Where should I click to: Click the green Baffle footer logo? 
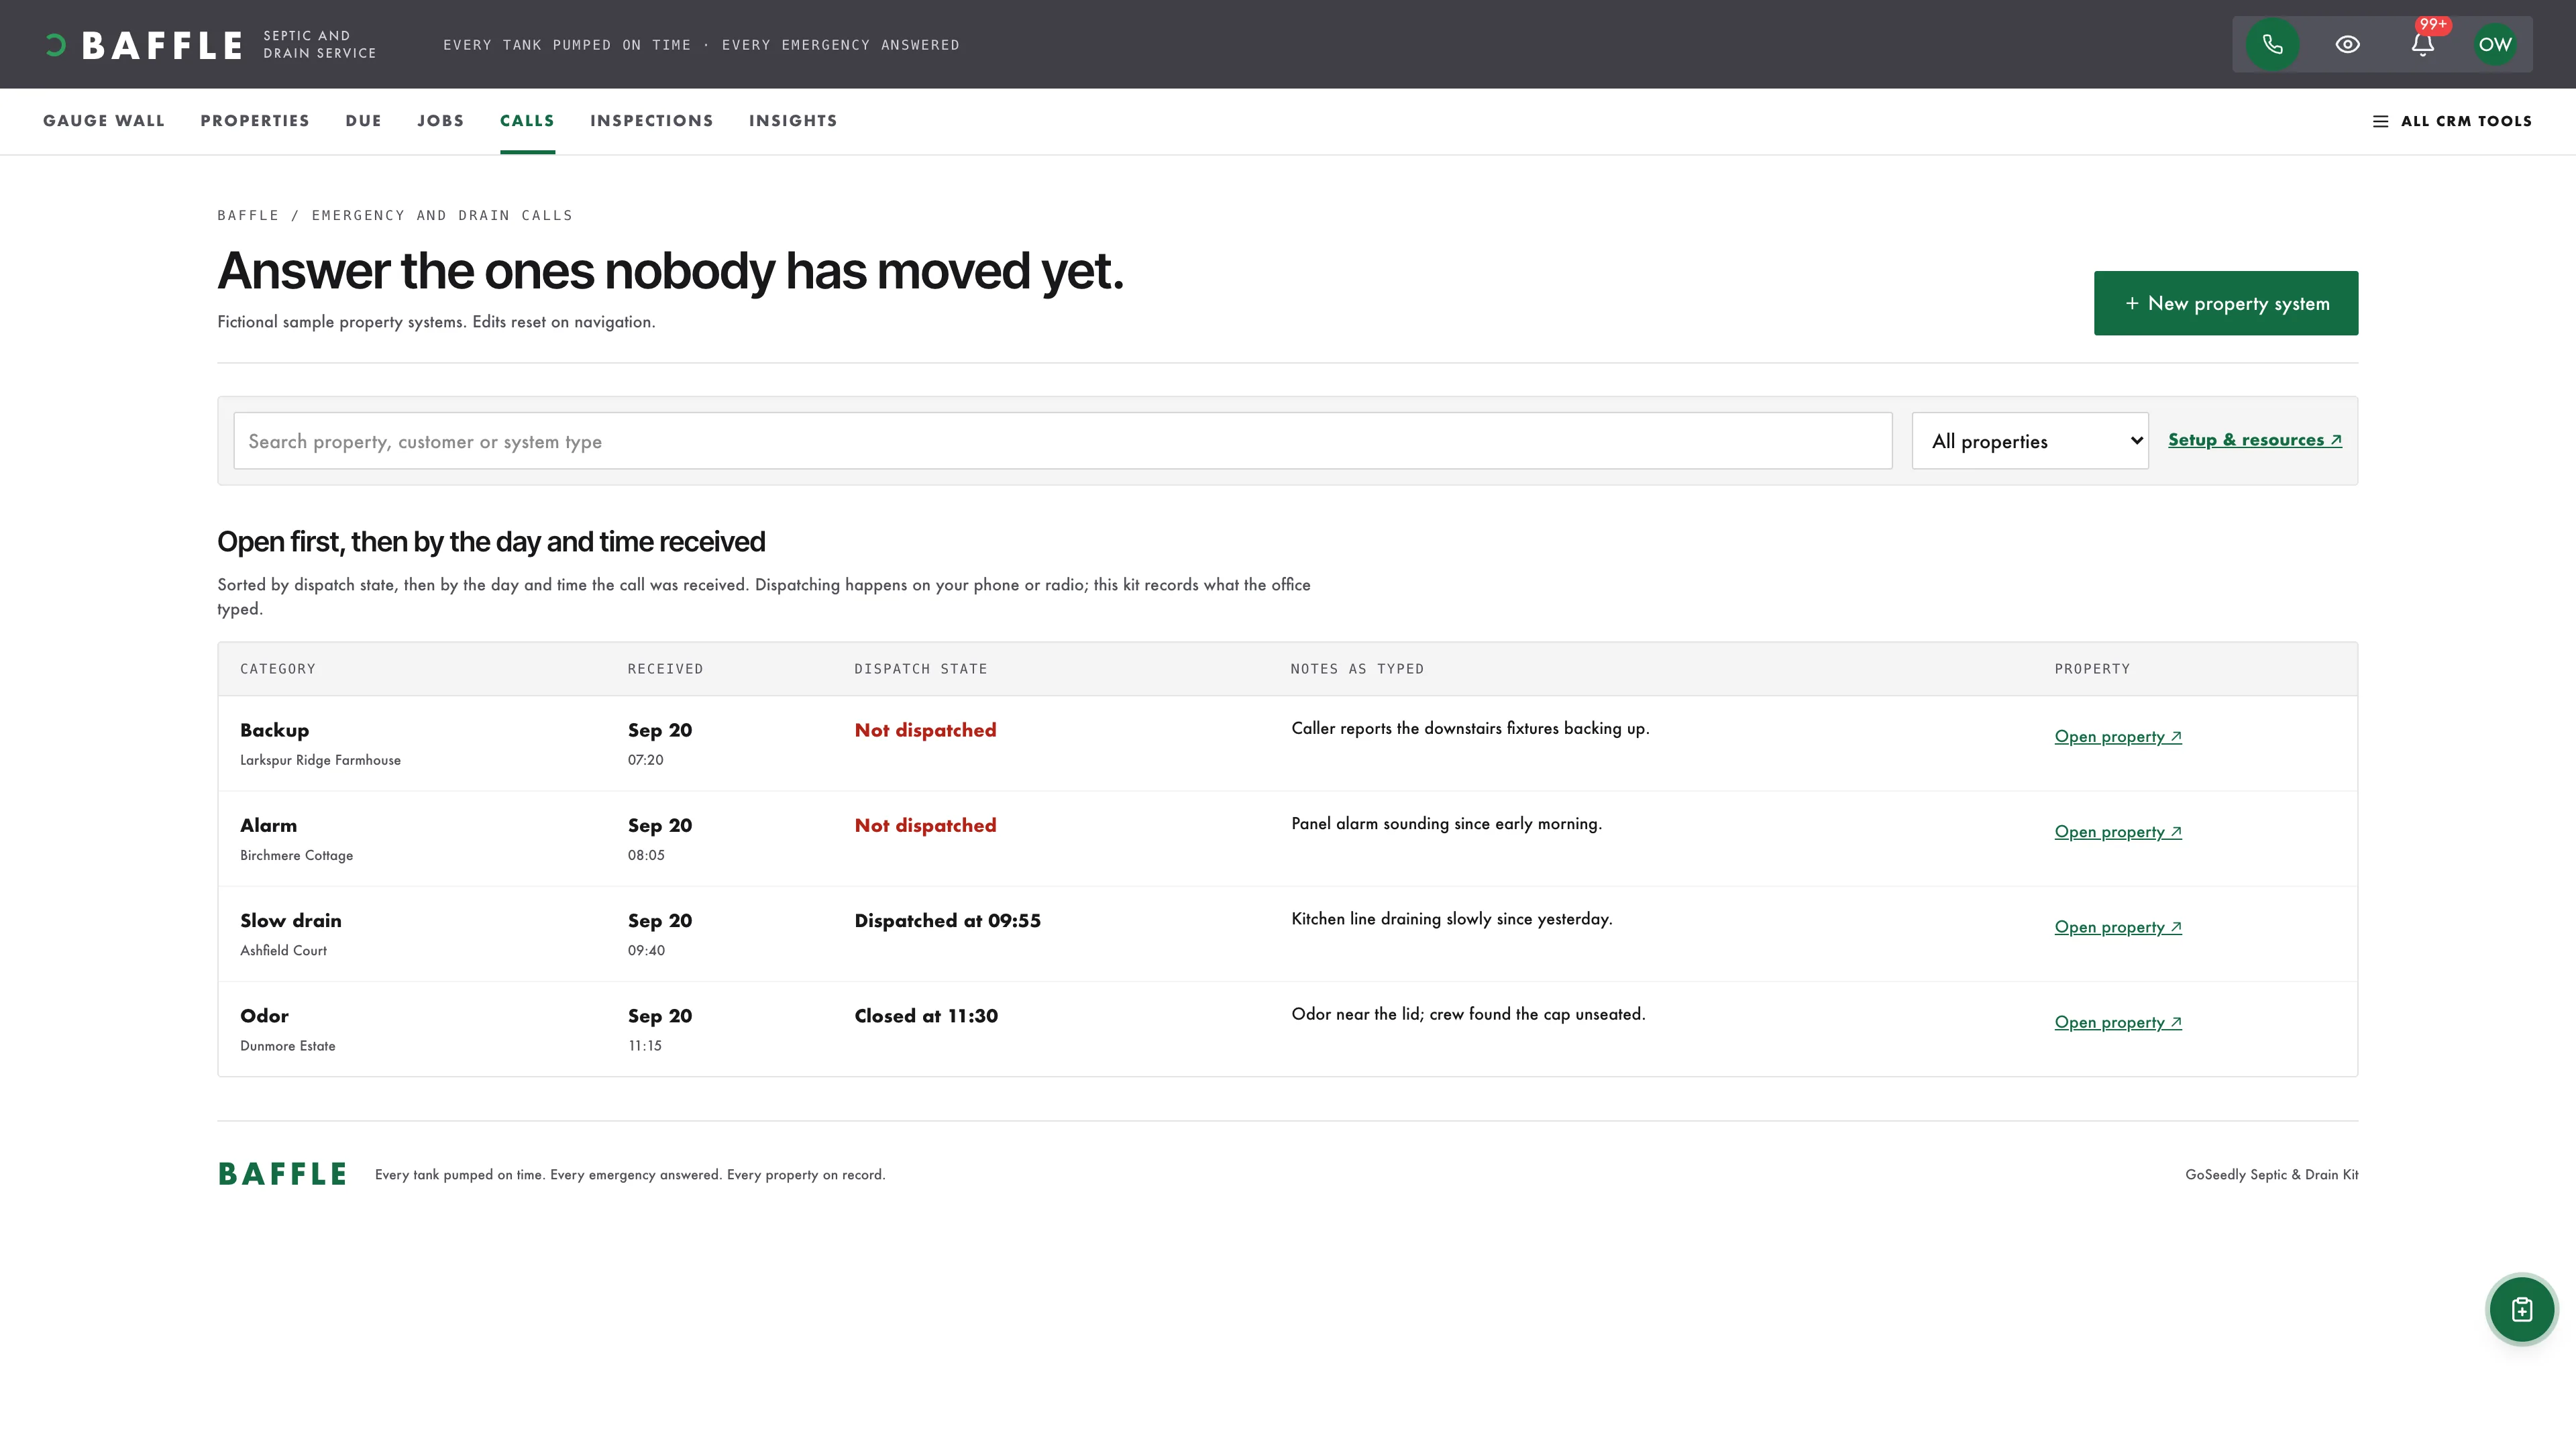[x=283, y=1174]
